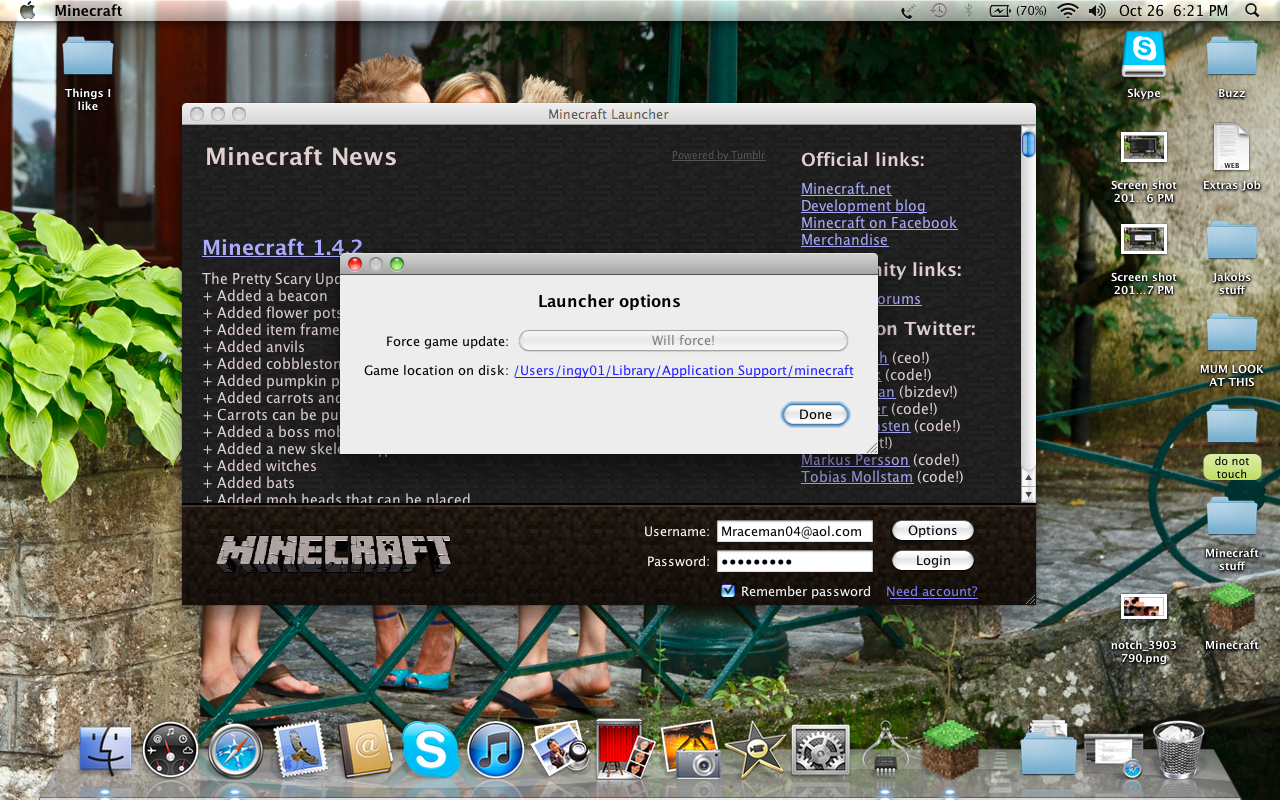1280x800 pixels.
Task: Open the volume menu bar icon
Action: pos(1097,11)
